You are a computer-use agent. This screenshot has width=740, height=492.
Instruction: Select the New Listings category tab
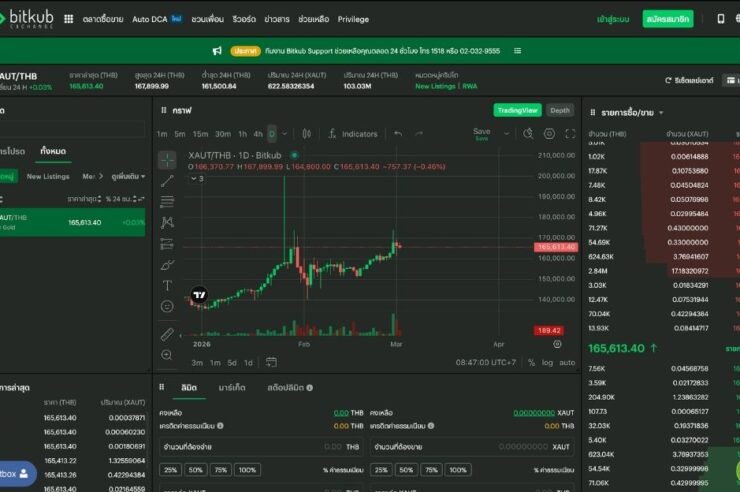pyautogui.click(x=48, y=176)
